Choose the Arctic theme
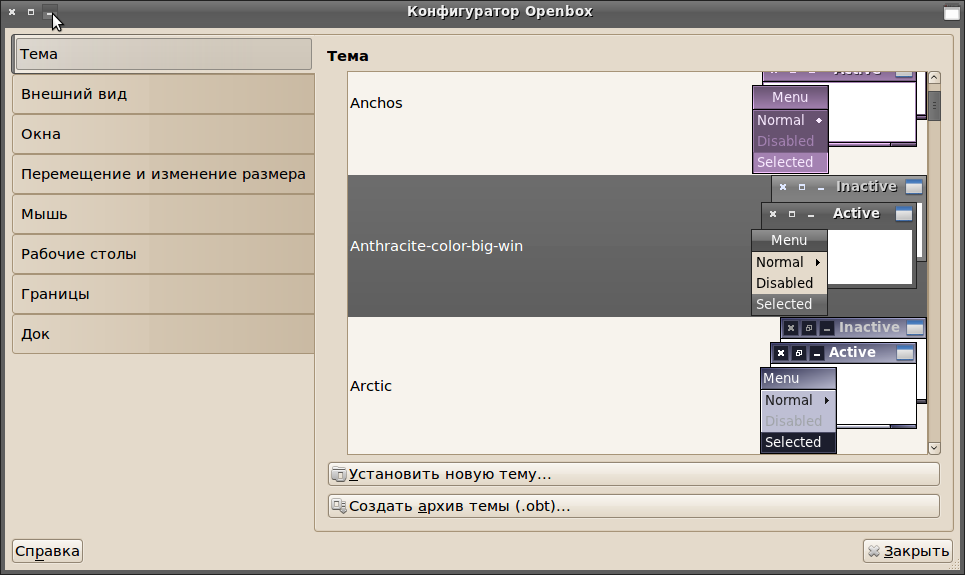 637,386
